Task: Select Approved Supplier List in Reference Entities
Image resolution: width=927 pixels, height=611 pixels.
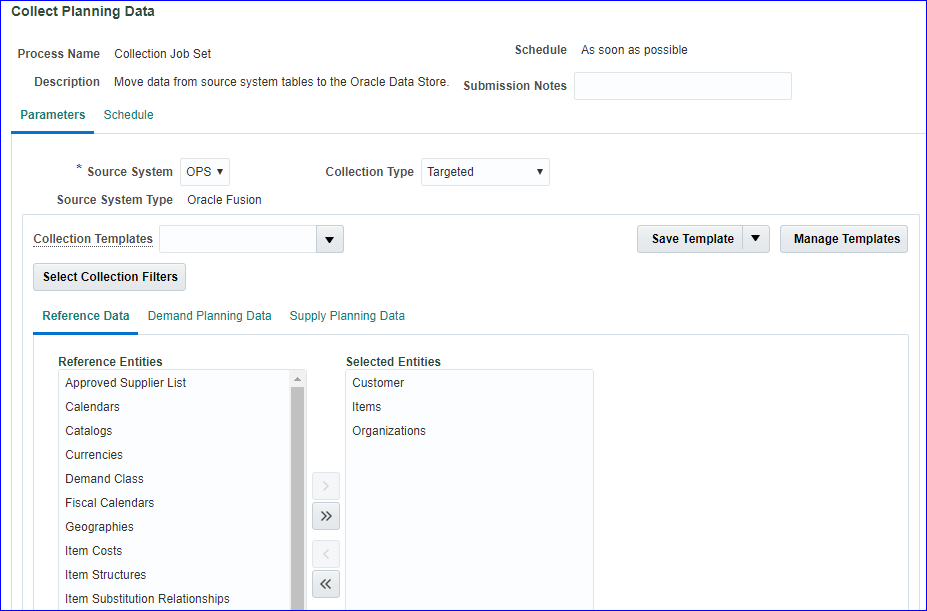Action: pos(126,383)
